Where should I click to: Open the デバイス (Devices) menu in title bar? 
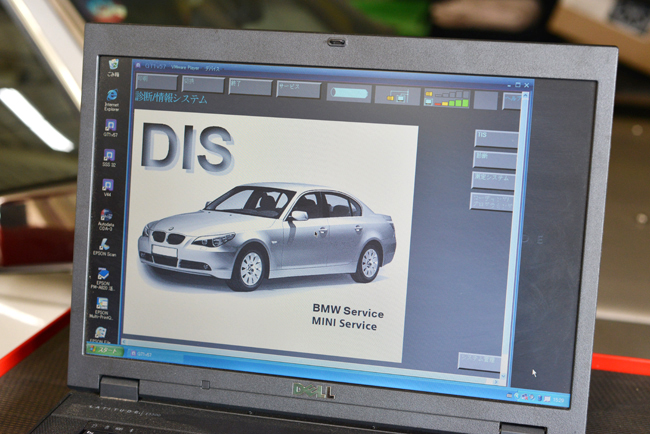click(212, 68)
